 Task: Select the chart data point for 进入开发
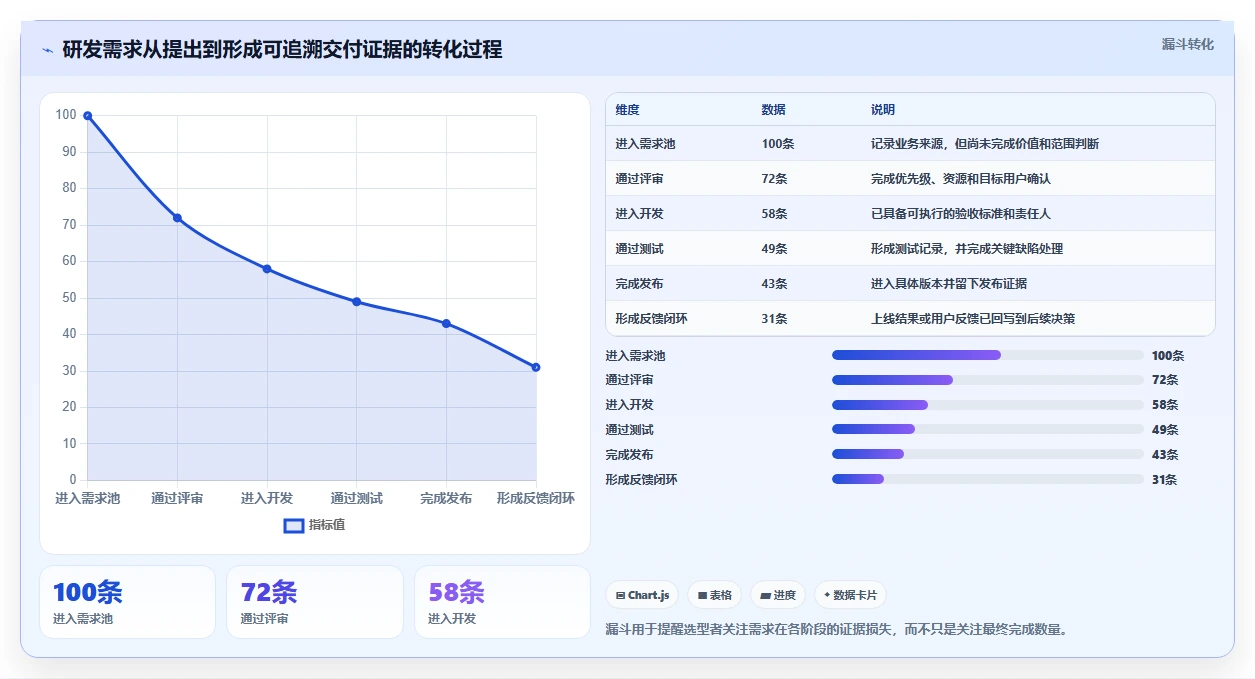pyautogui.click(x=267, y=269)
